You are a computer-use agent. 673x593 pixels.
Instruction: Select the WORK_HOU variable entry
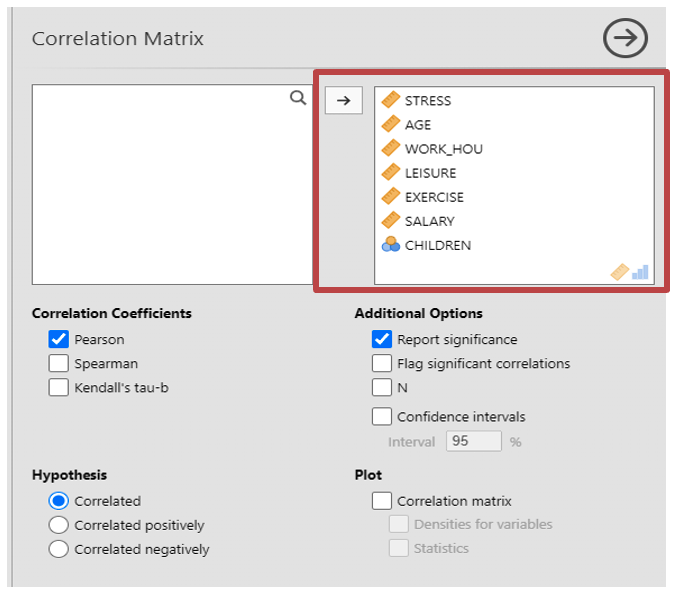443,149
